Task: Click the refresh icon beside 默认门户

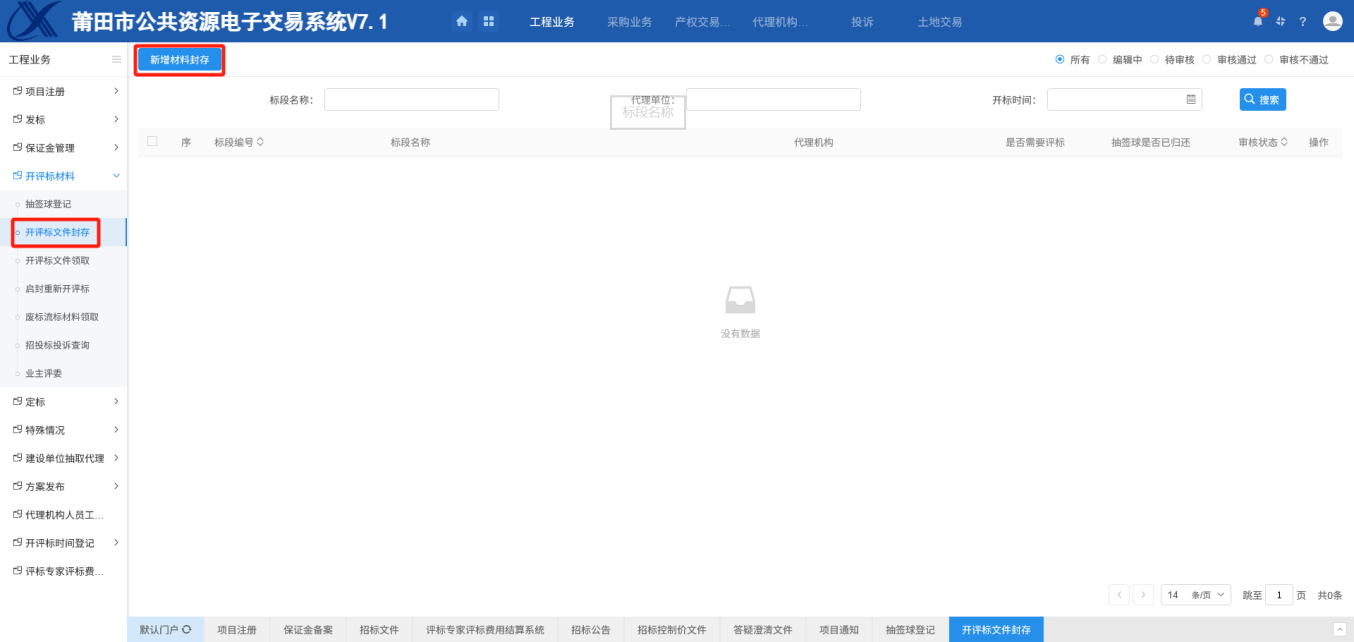Action: (x=187, y=630)
